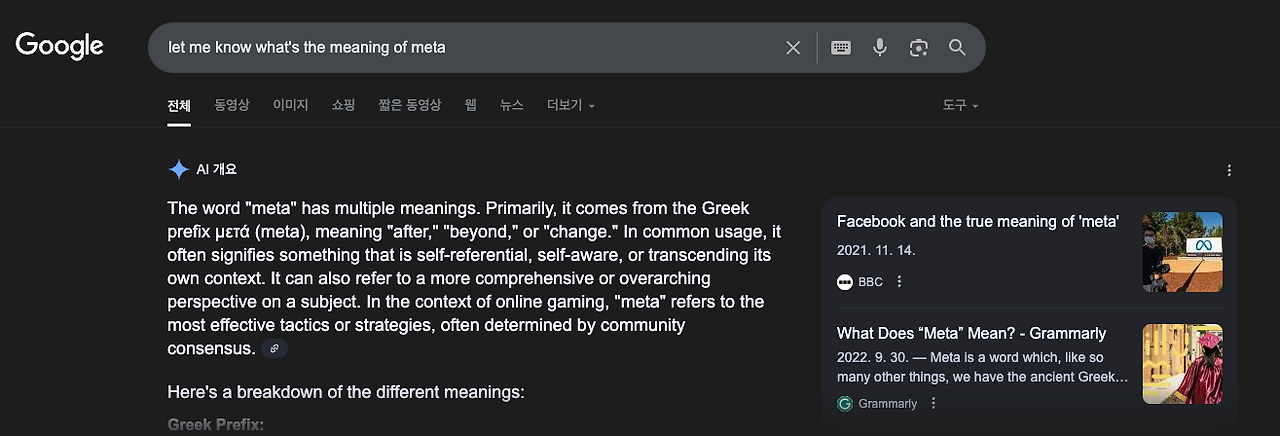Open the 도구 tools dropdown

[x=960, y=105]
